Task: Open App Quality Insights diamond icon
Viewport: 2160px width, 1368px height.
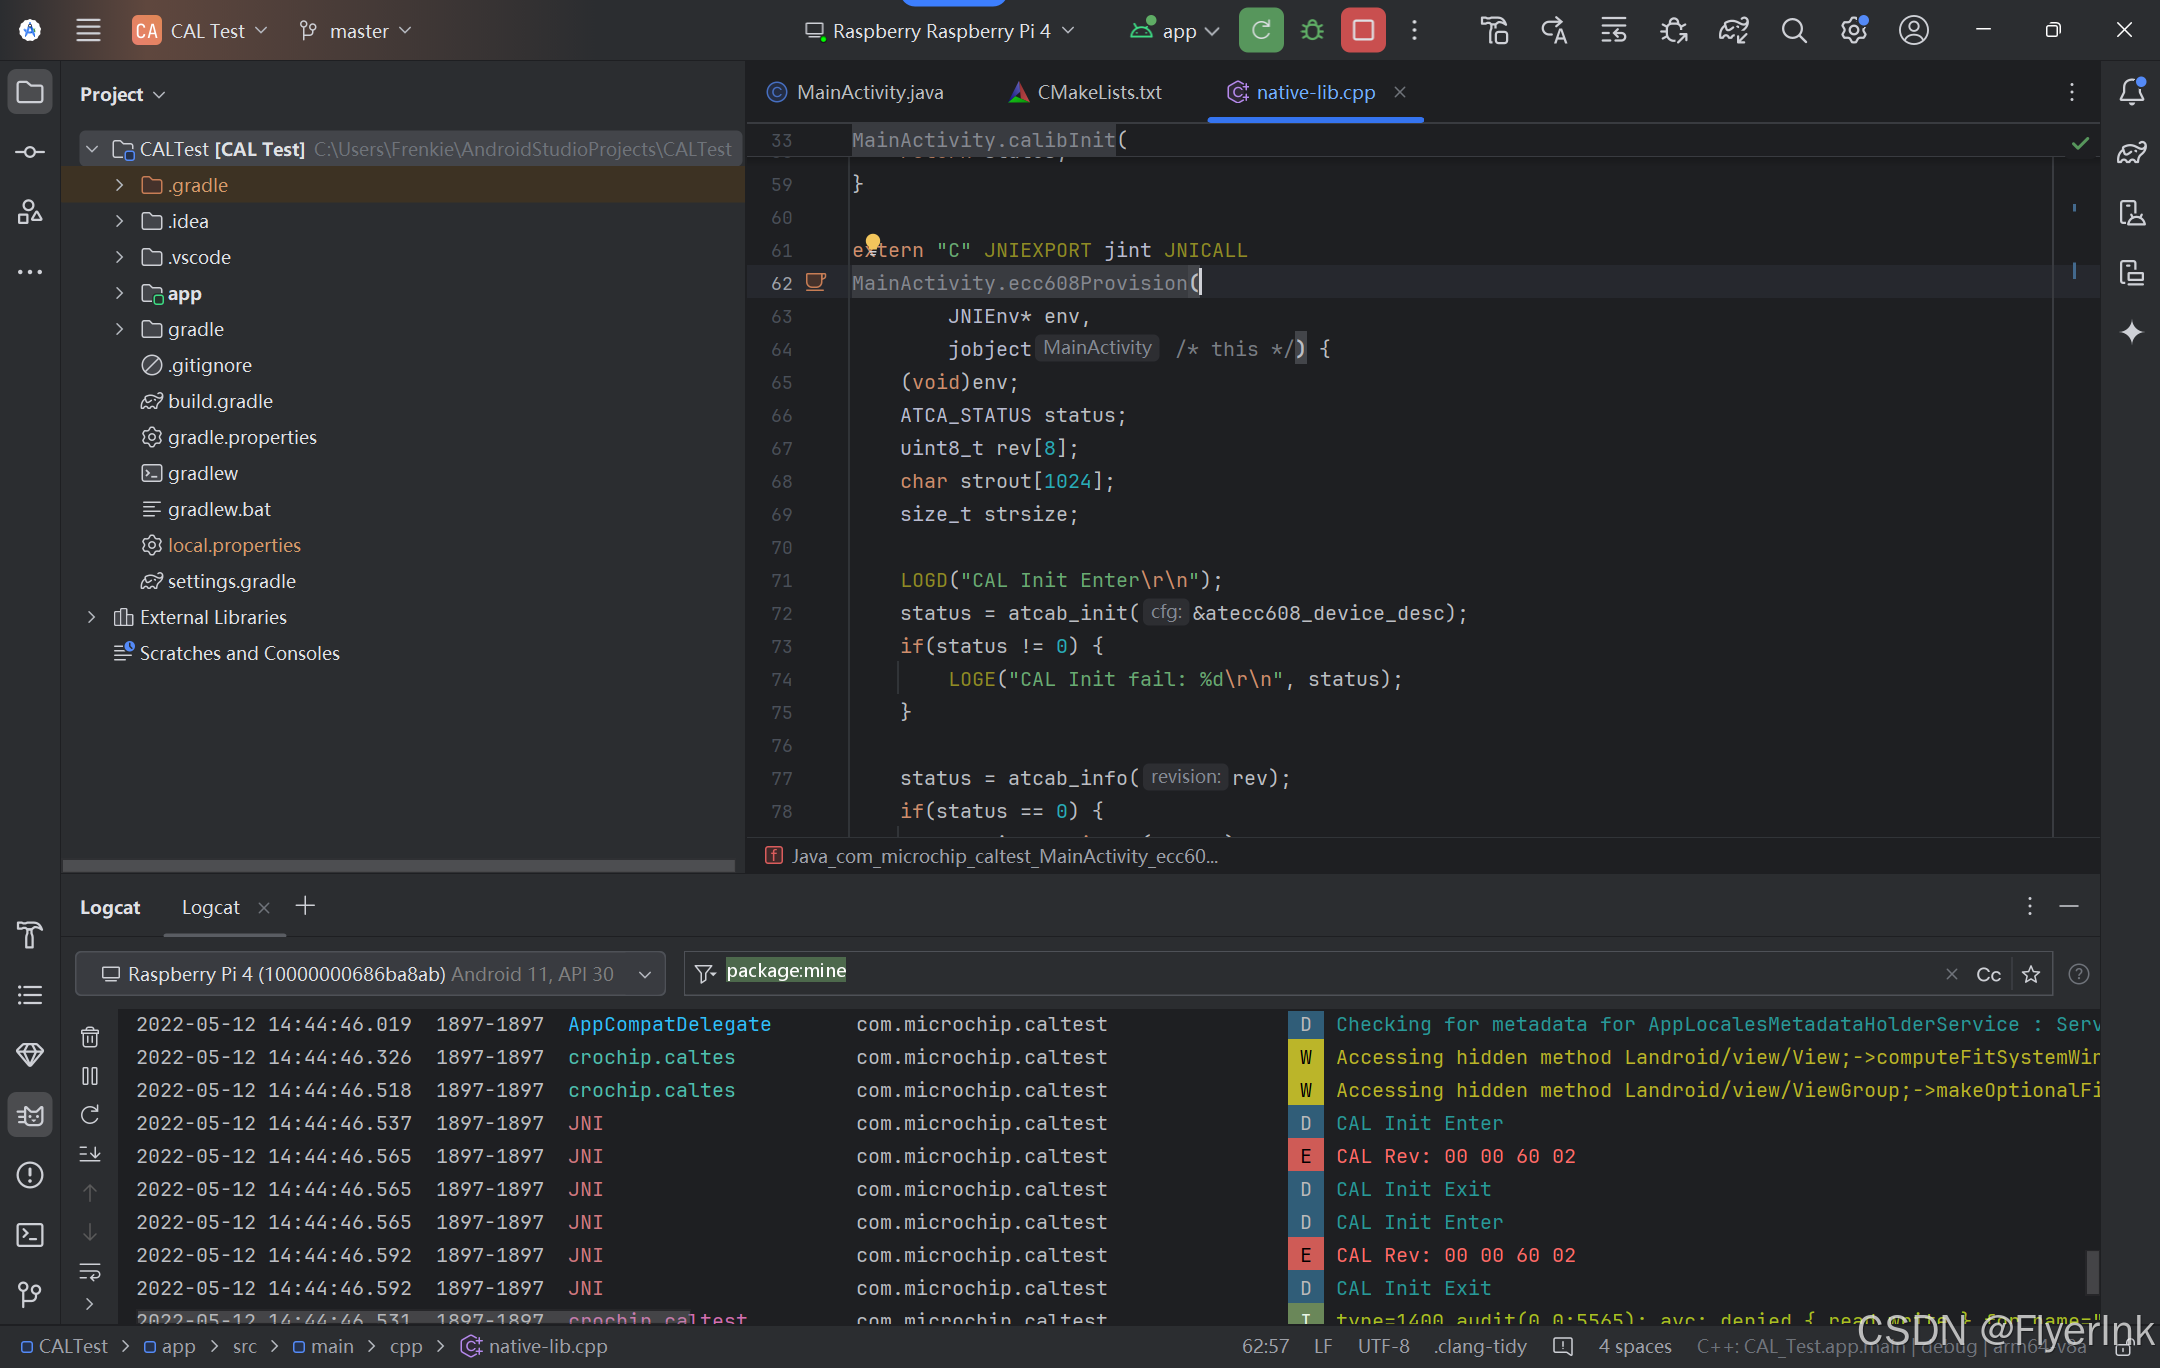Action: (x=30, y=1055)
